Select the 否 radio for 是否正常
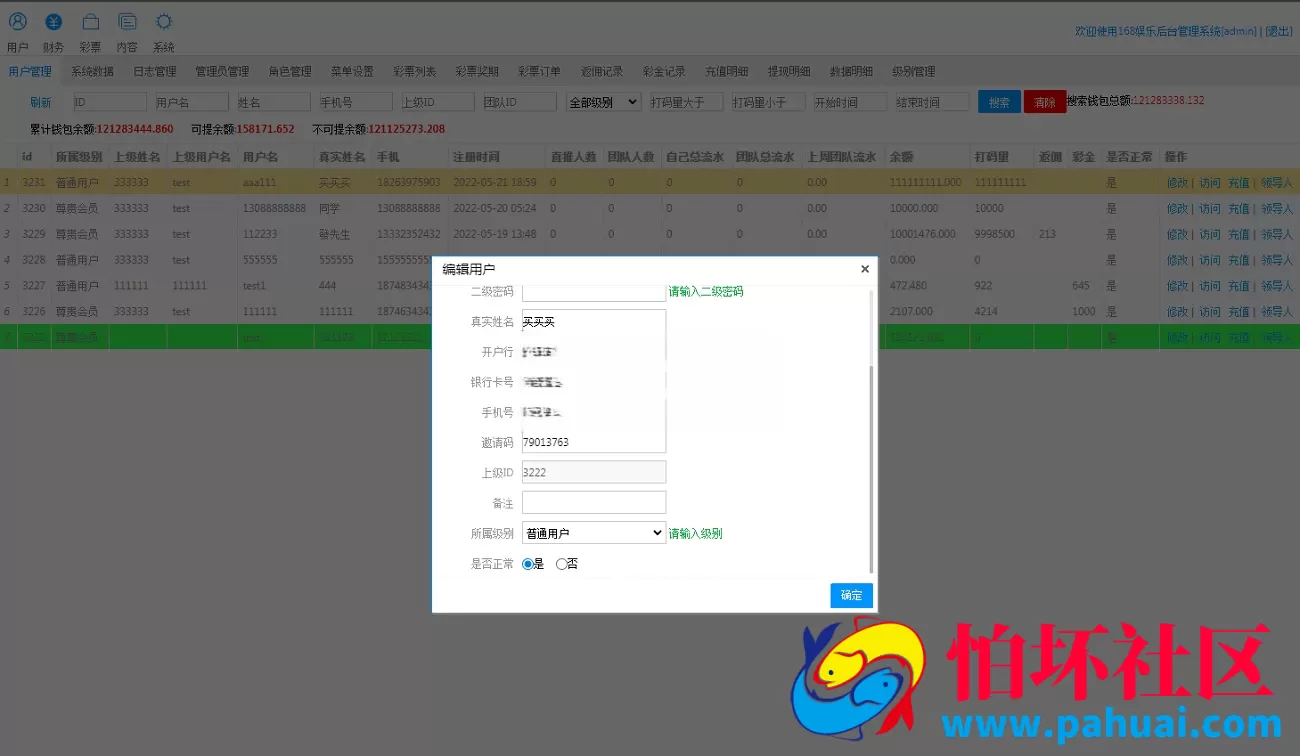Screen dimensions: 1300x756 tap(561, 564)
